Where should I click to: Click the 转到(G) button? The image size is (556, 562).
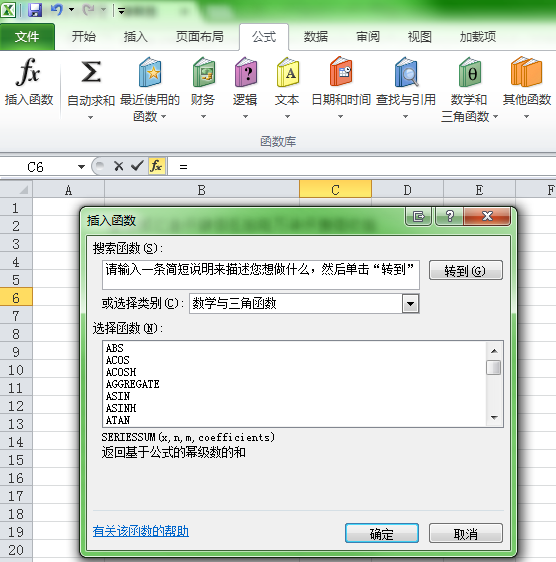(466, 271)
